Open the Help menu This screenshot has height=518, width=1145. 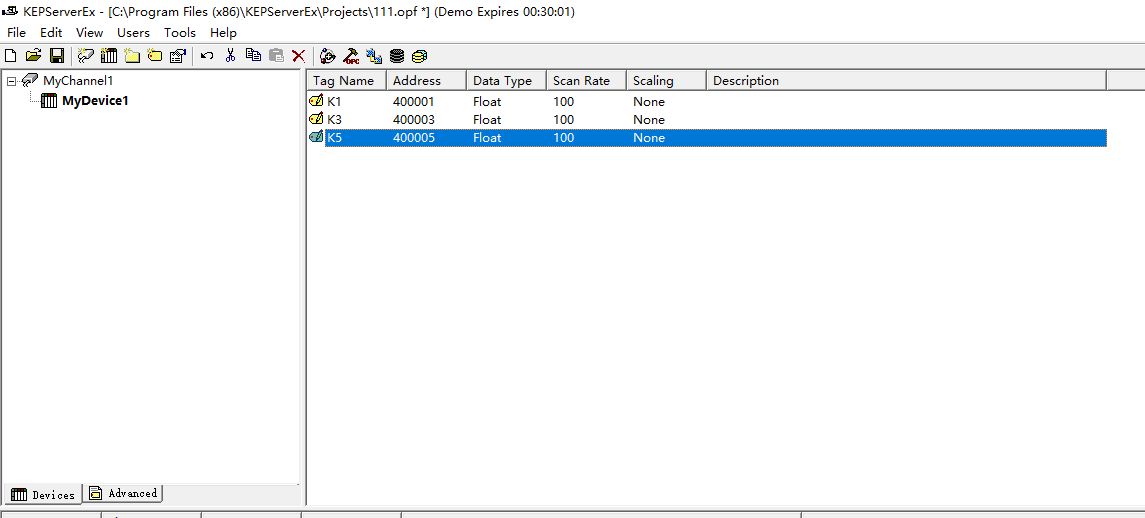pyautogui.click(x=223, y=33)
